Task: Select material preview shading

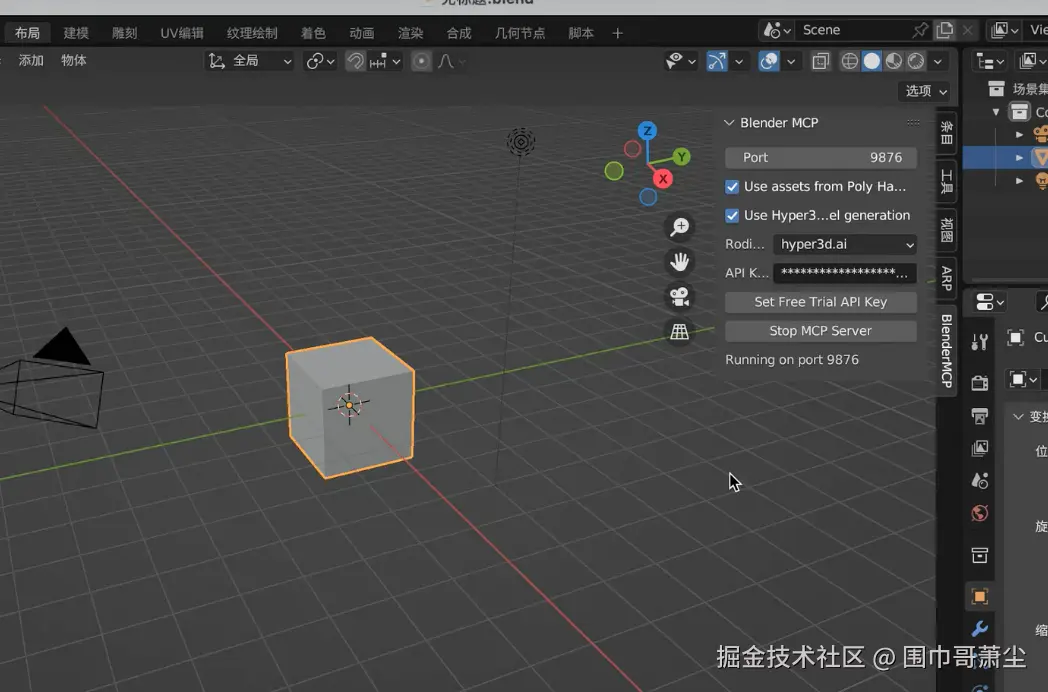Action: pos(894,62)
